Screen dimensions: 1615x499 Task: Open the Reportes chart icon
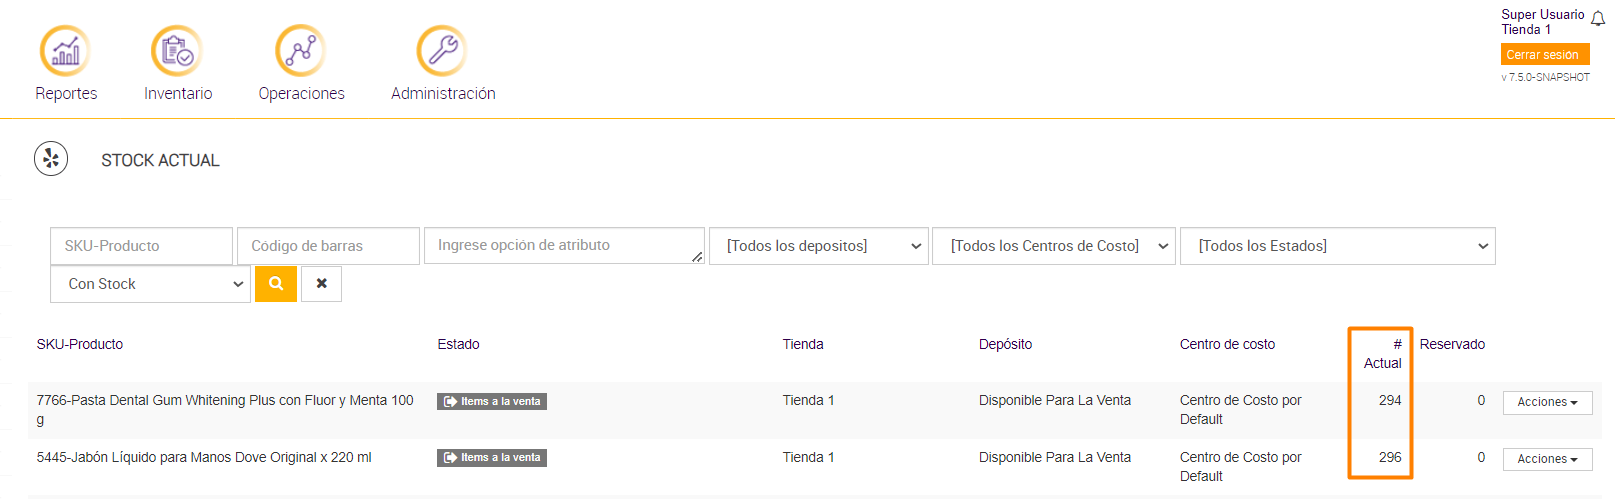click(65, 51)
